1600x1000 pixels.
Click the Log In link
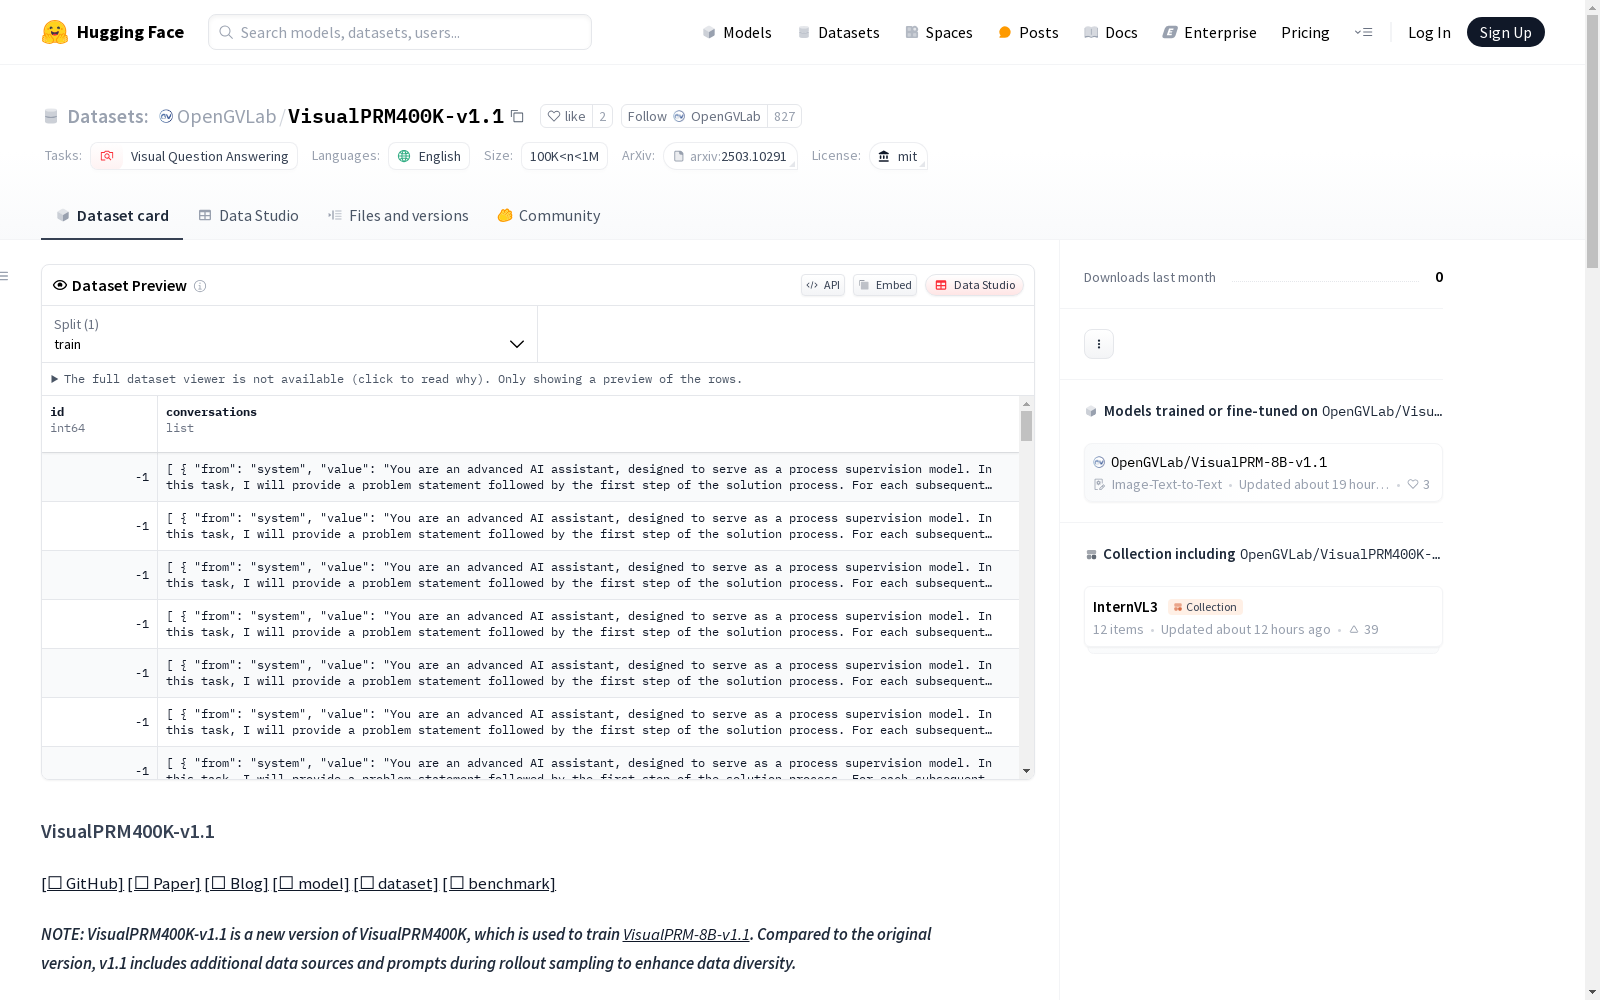1429,32
